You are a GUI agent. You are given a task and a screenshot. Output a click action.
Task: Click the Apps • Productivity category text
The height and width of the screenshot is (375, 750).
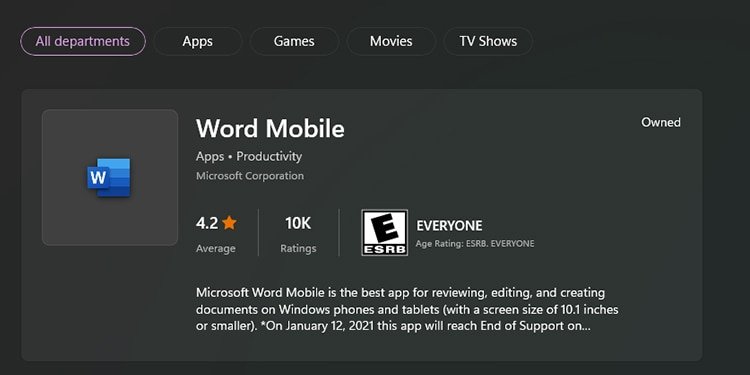point(249,156)
